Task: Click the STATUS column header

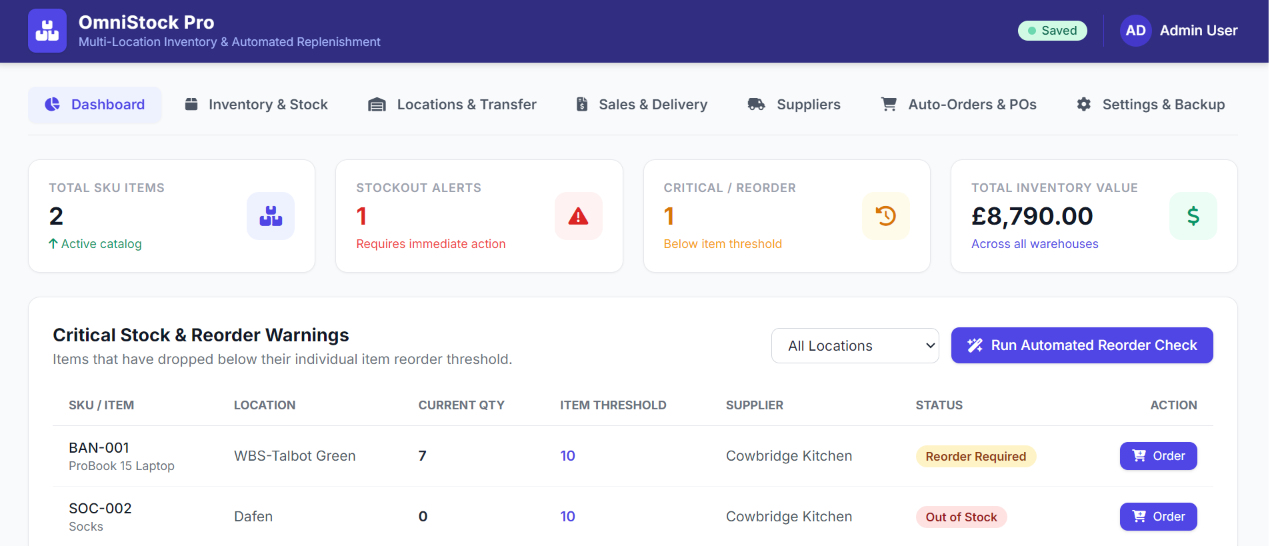Action: click(939, 405)
